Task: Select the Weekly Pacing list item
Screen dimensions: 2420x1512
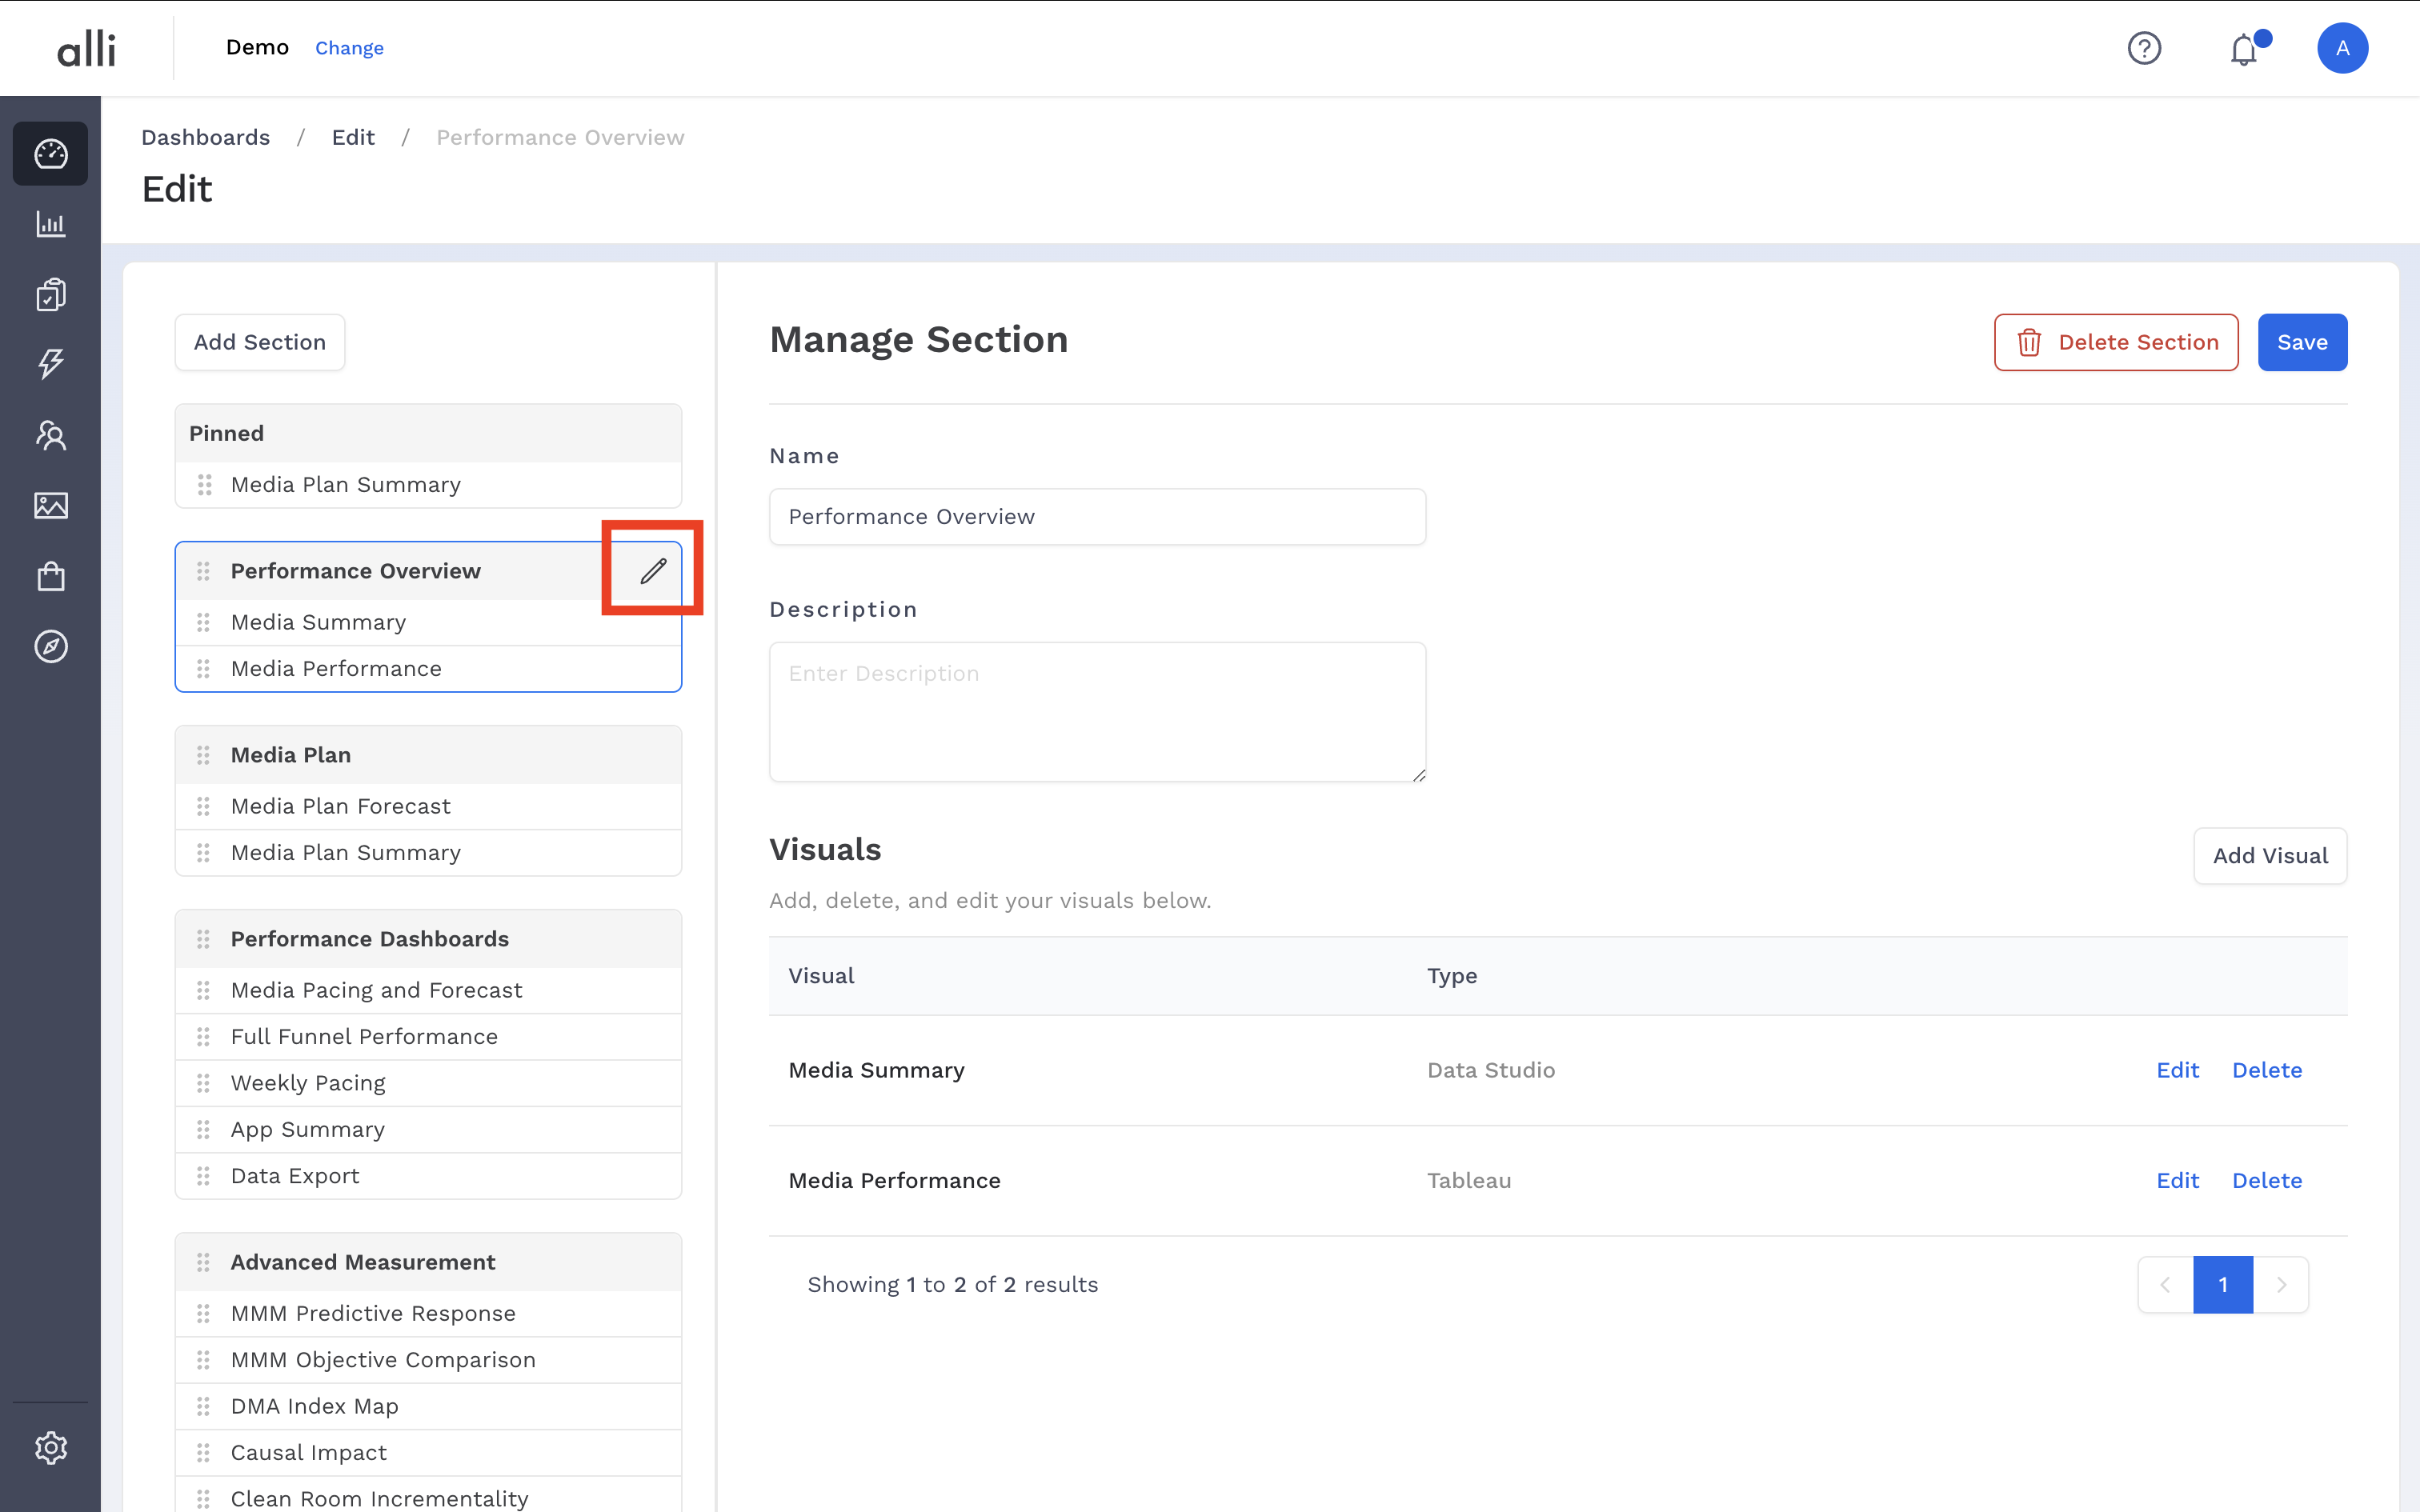Action: tap(308, 1083)
